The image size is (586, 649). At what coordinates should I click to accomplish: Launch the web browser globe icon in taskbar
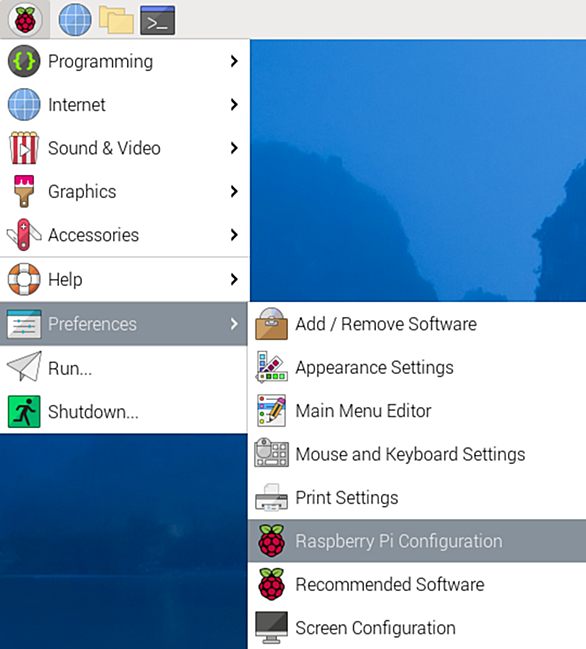[x=75, y=19]
